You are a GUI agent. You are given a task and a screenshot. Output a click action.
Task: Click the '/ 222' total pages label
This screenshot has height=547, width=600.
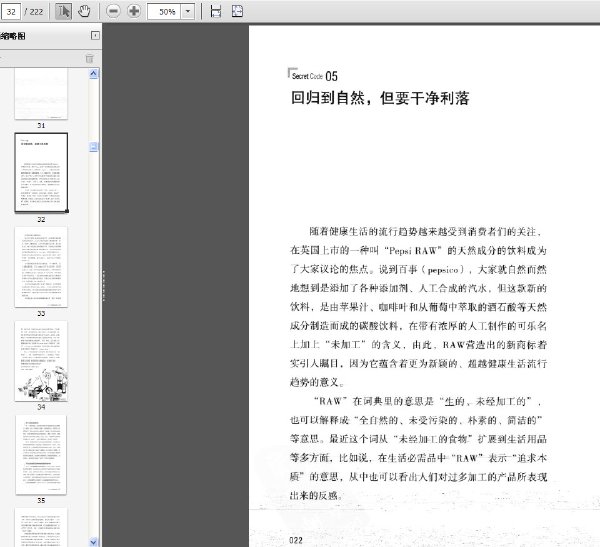point(34,12)
